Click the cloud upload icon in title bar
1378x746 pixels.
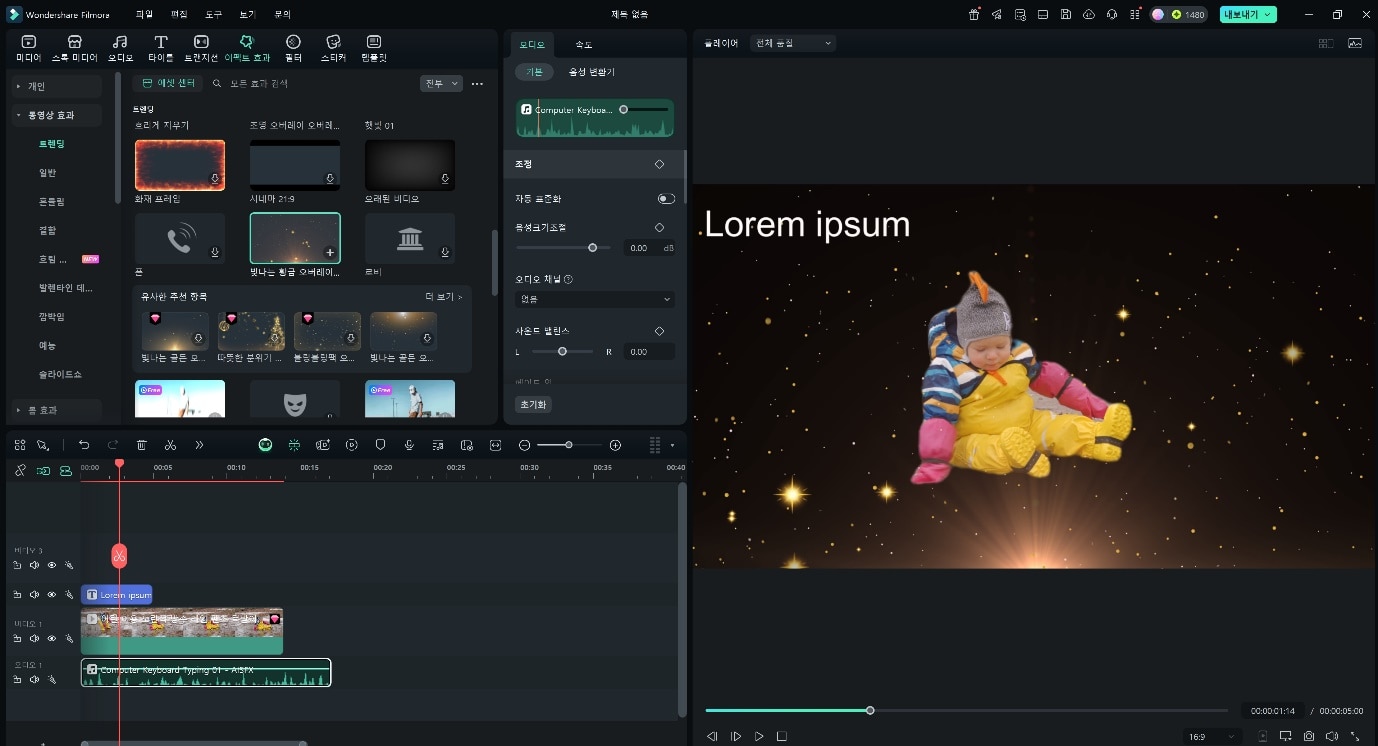click(x=1089, y=15)
